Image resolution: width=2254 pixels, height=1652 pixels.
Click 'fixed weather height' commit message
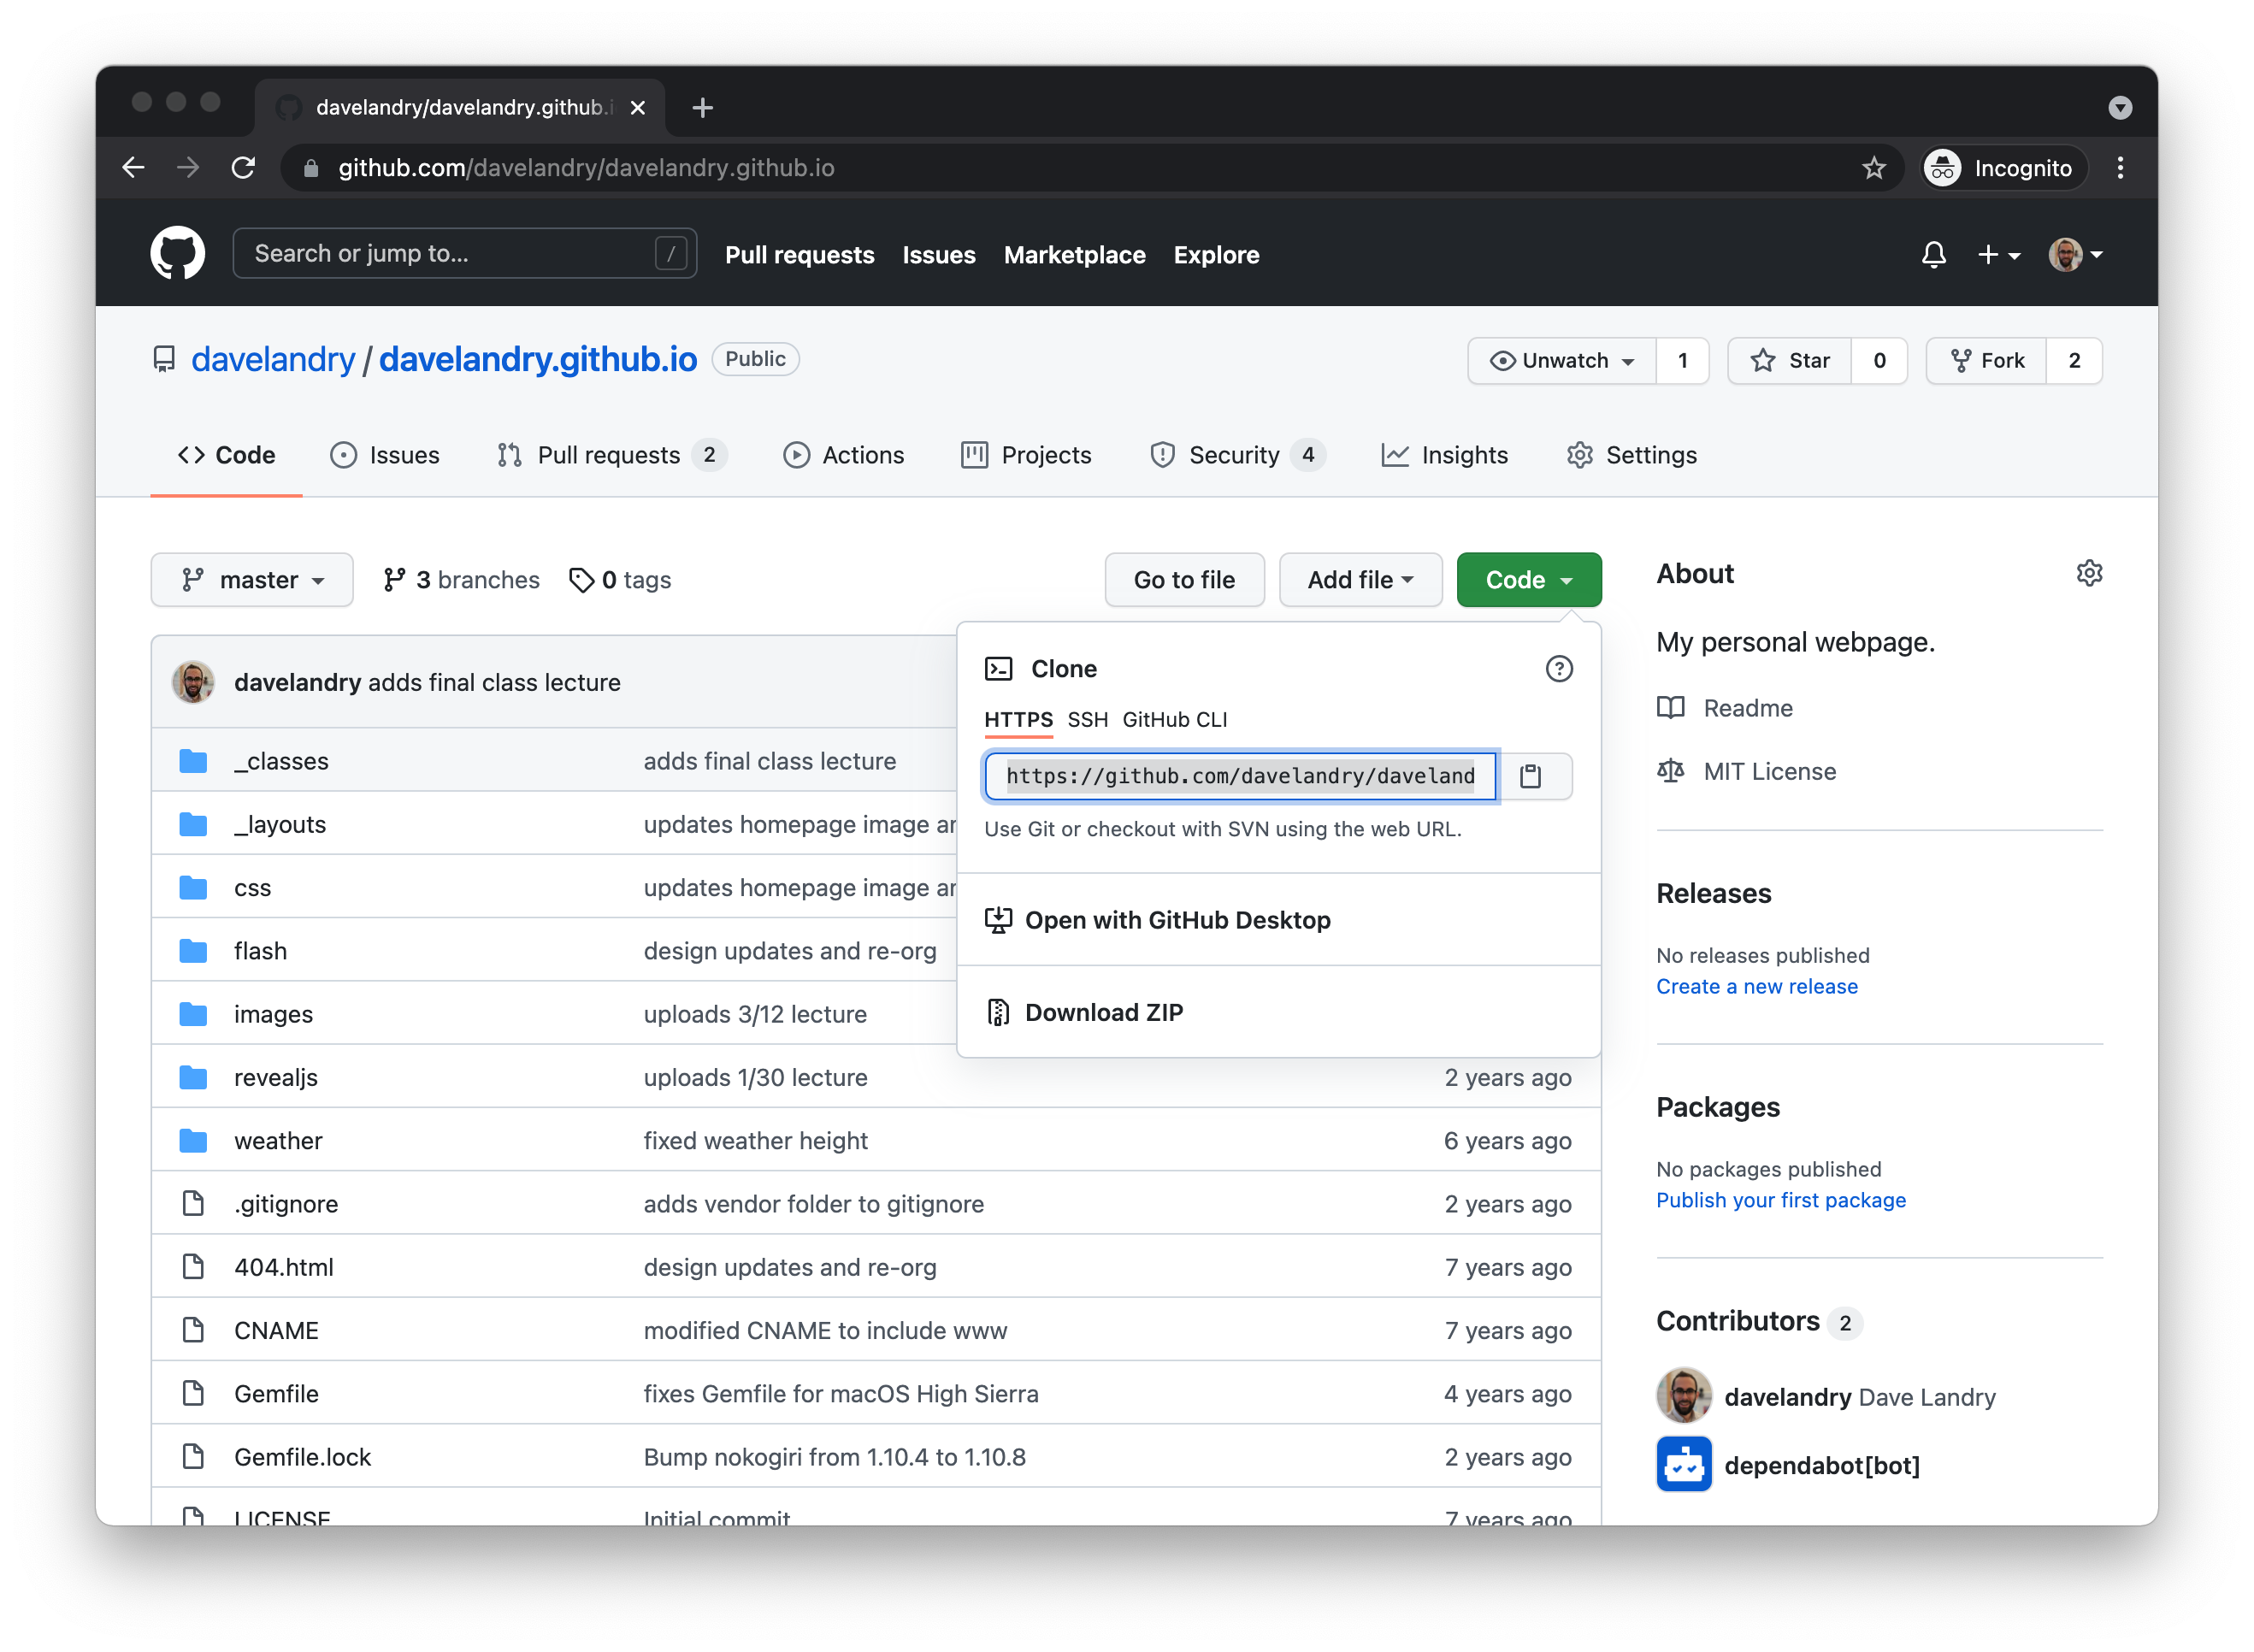pyautogui.click(x=755, y=1140)
